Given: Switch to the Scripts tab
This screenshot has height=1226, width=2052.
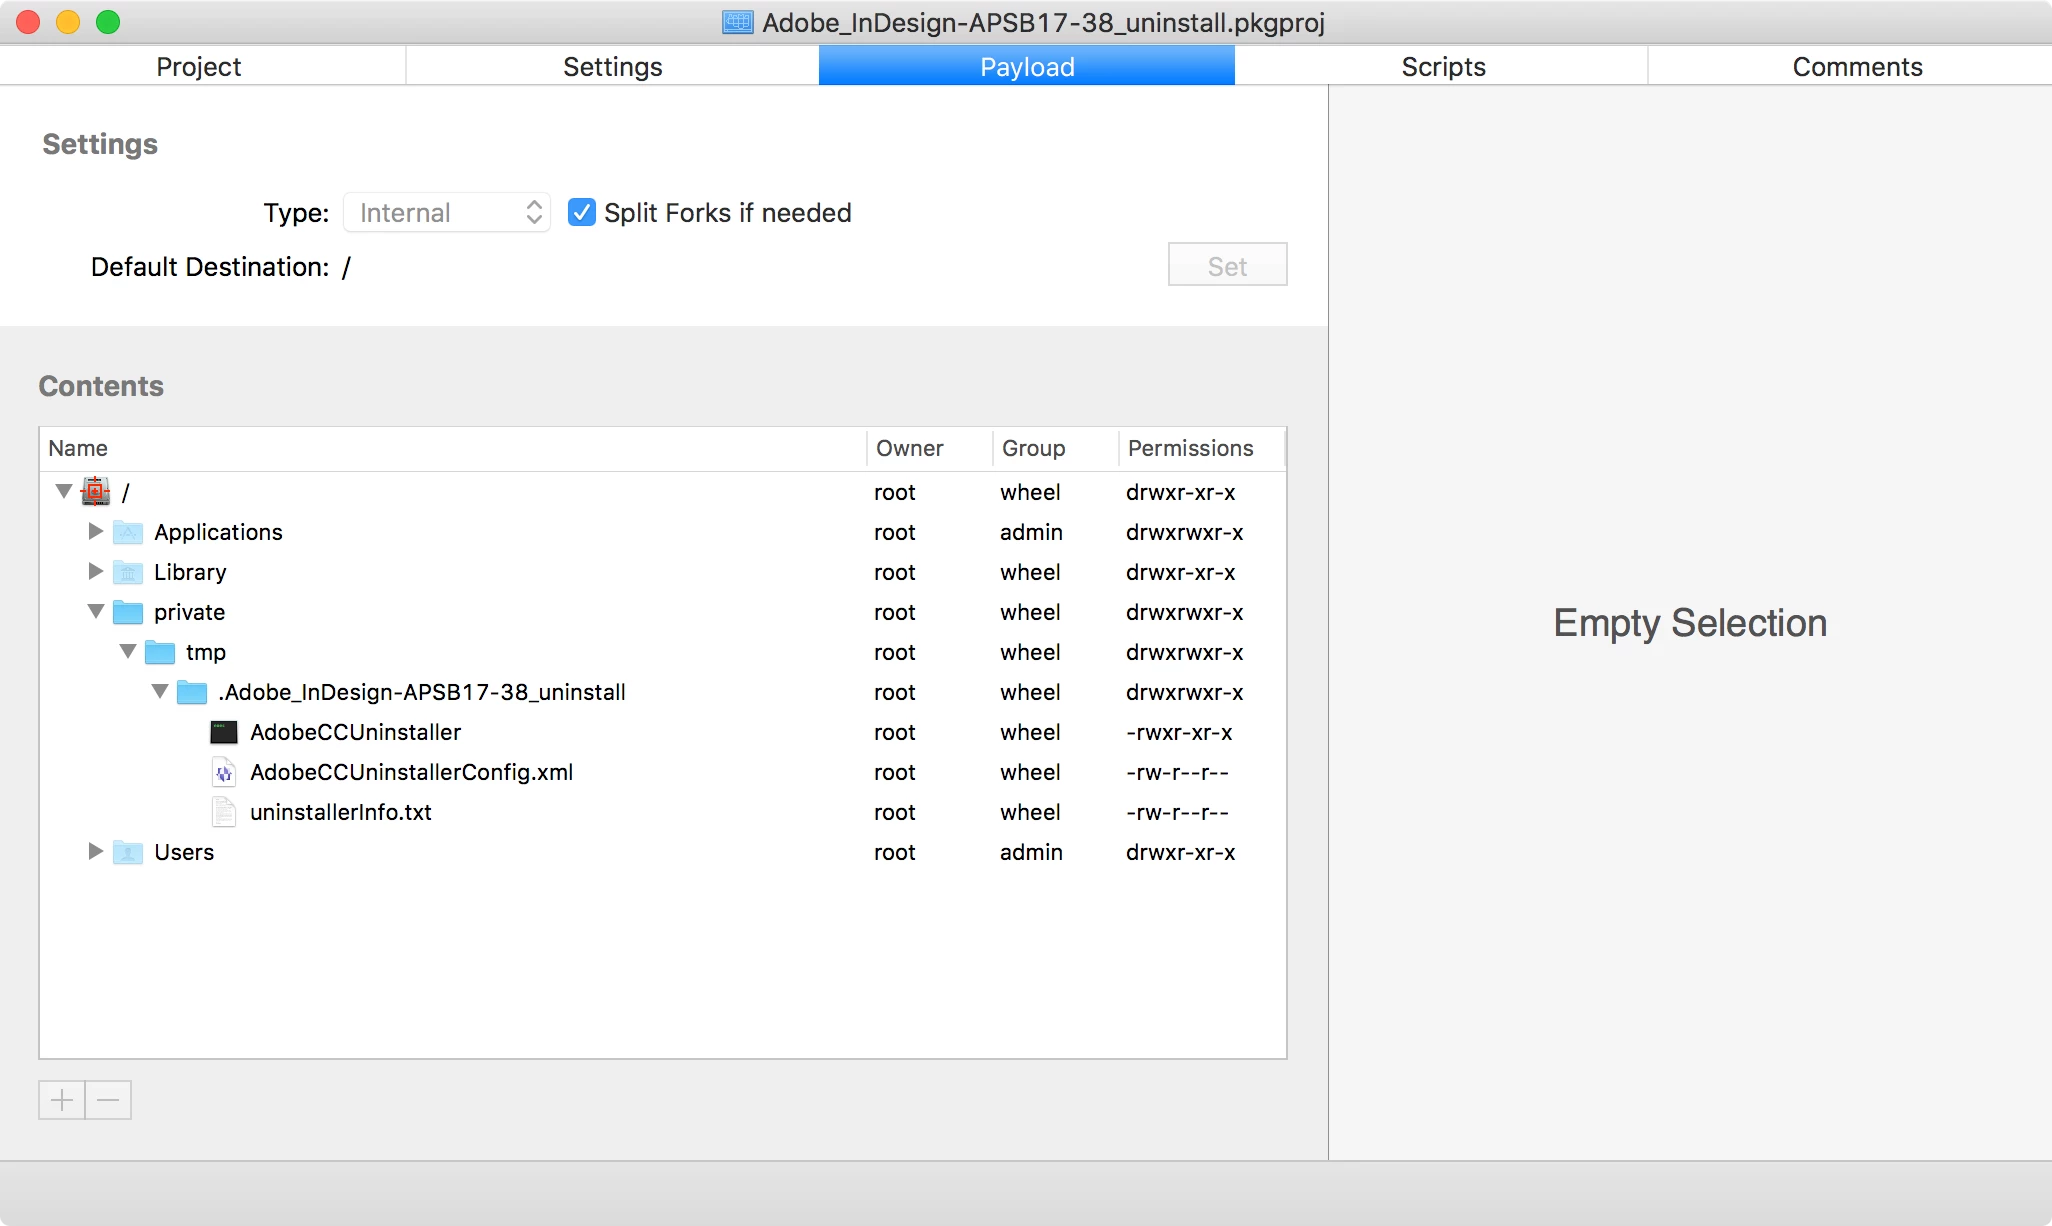Looking at the screenshot, I should pos(1442,66).
